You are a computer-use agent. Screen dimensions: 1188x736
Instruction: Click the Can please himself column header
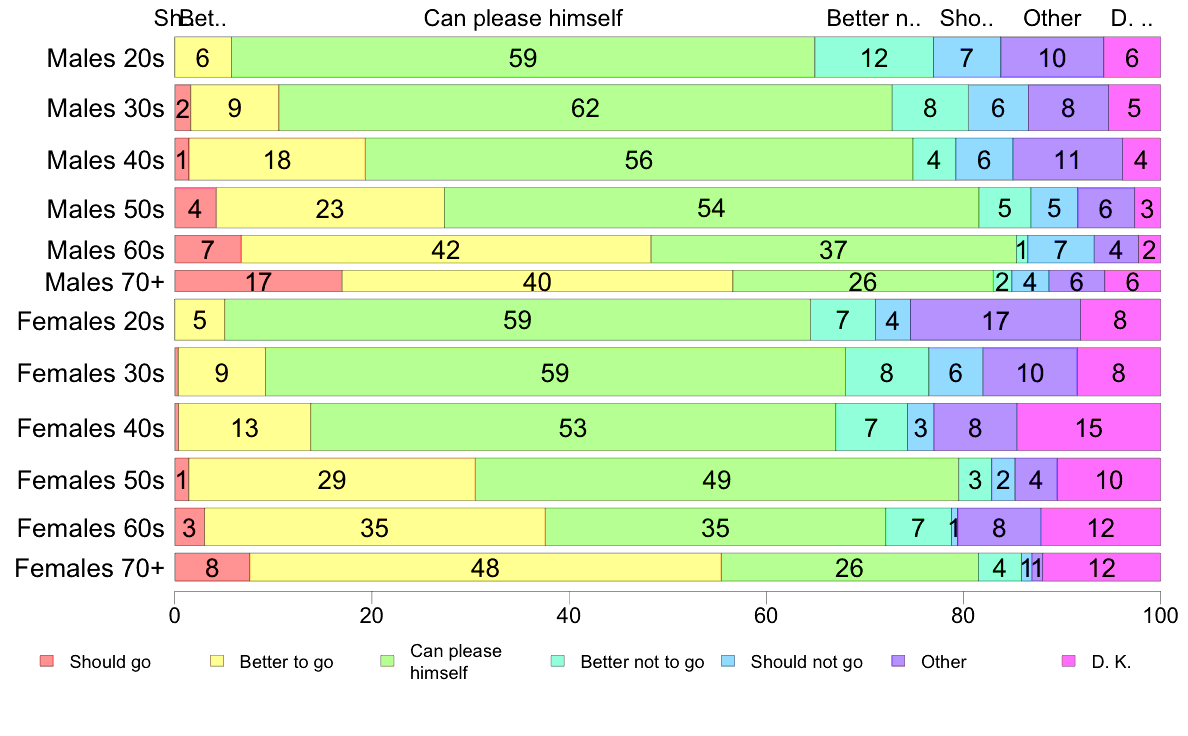pyautogui.click(x=523, y=17)
